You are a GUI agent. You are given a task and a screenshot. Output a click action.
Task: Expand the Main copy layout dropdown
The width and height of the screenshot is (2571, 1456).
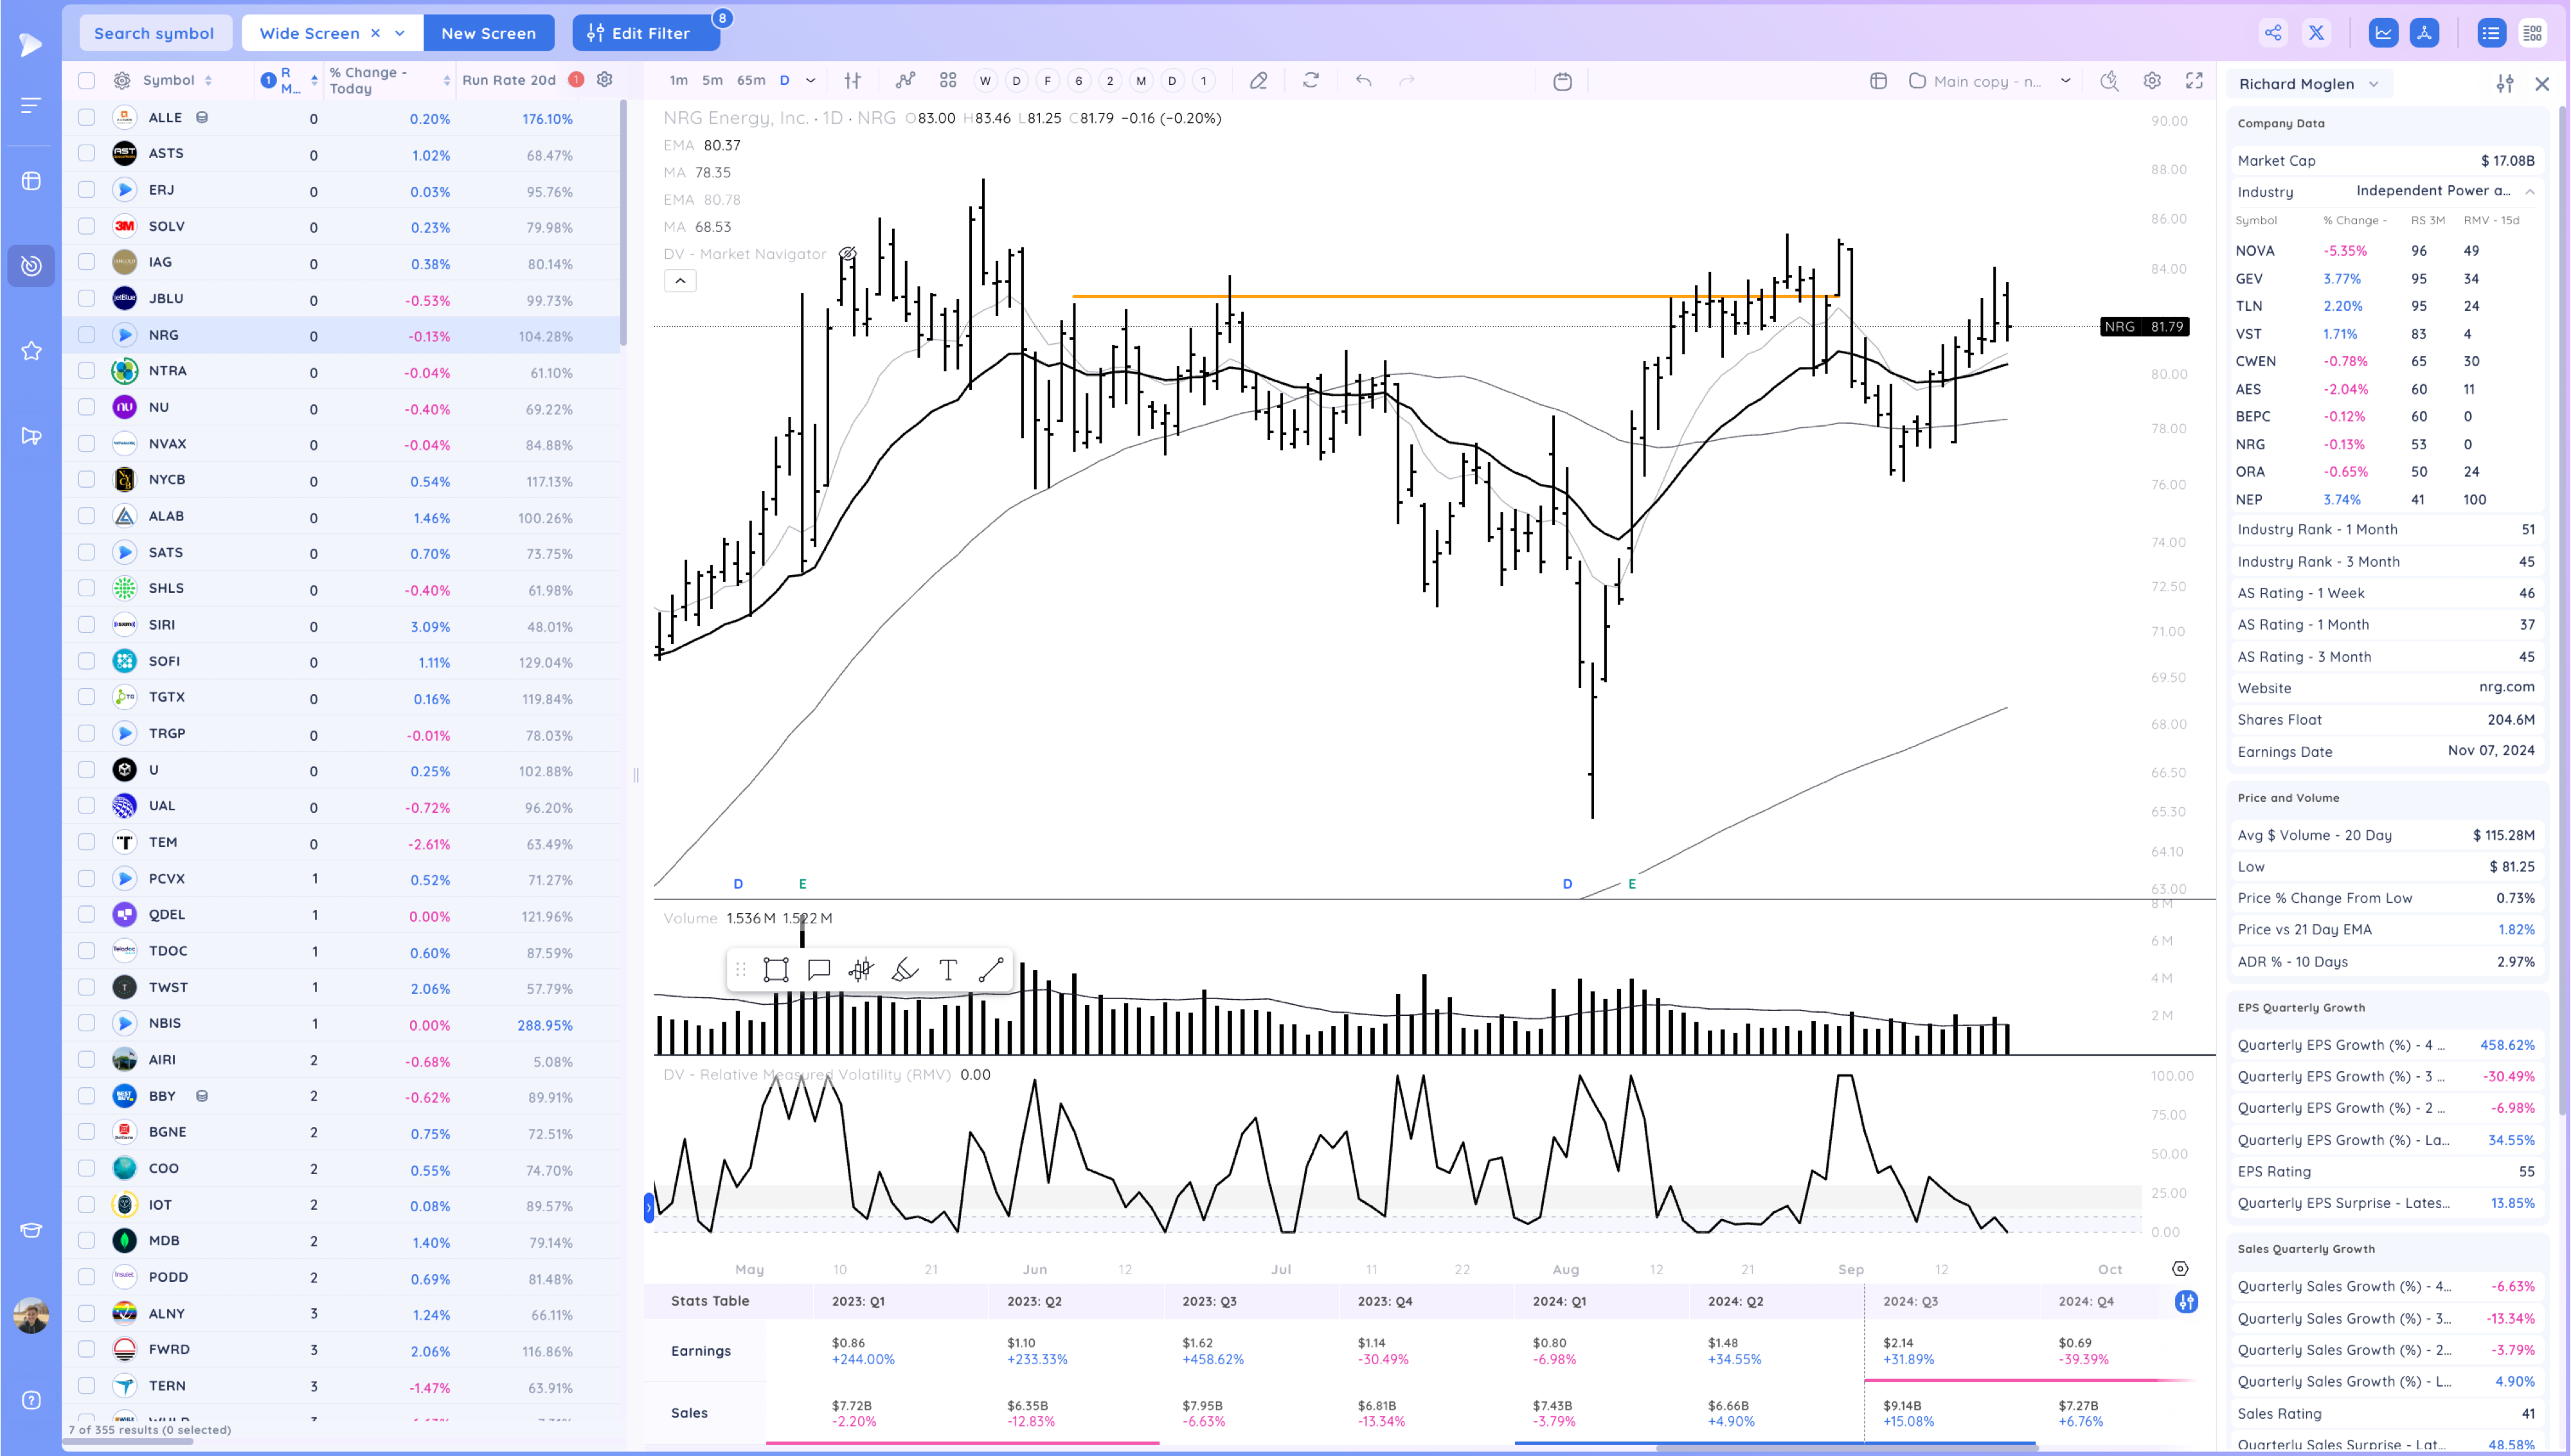2065,81
